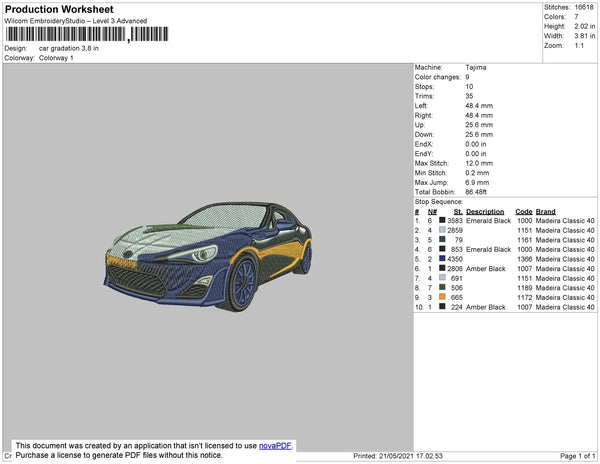Click the Code column header

(523, 212)
